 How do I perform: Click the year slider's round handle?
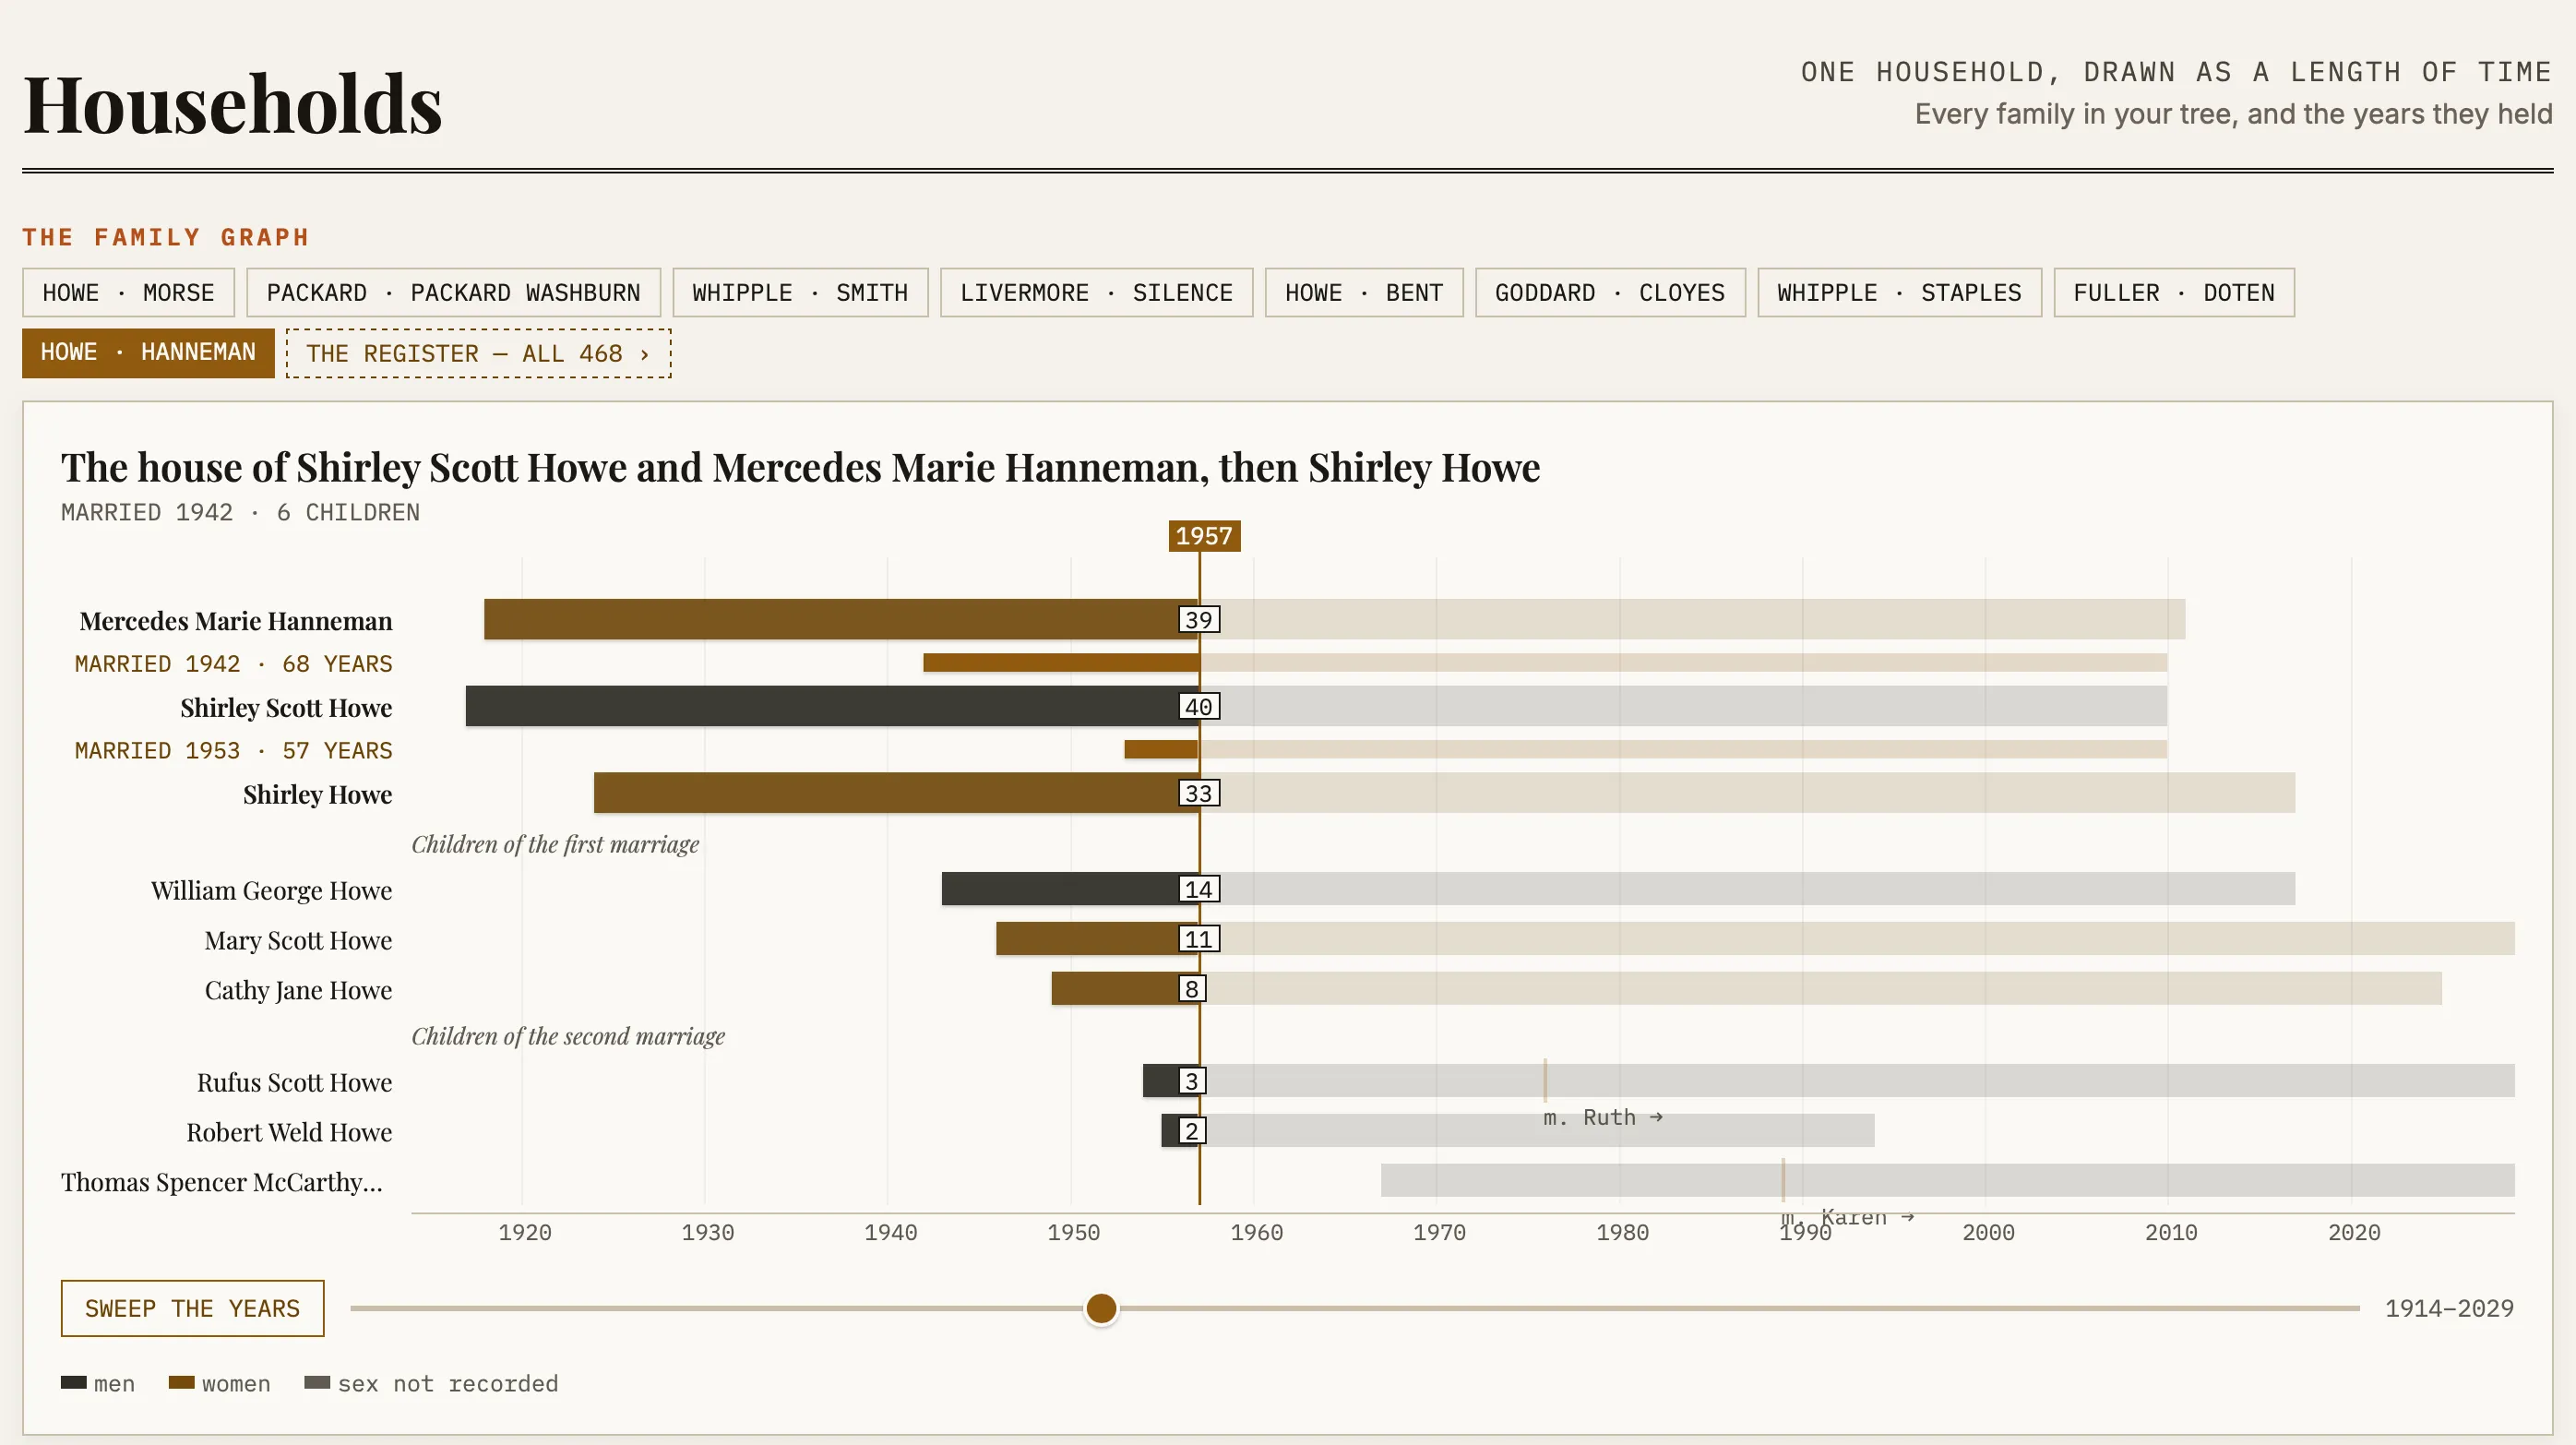pos(1101,1308)
